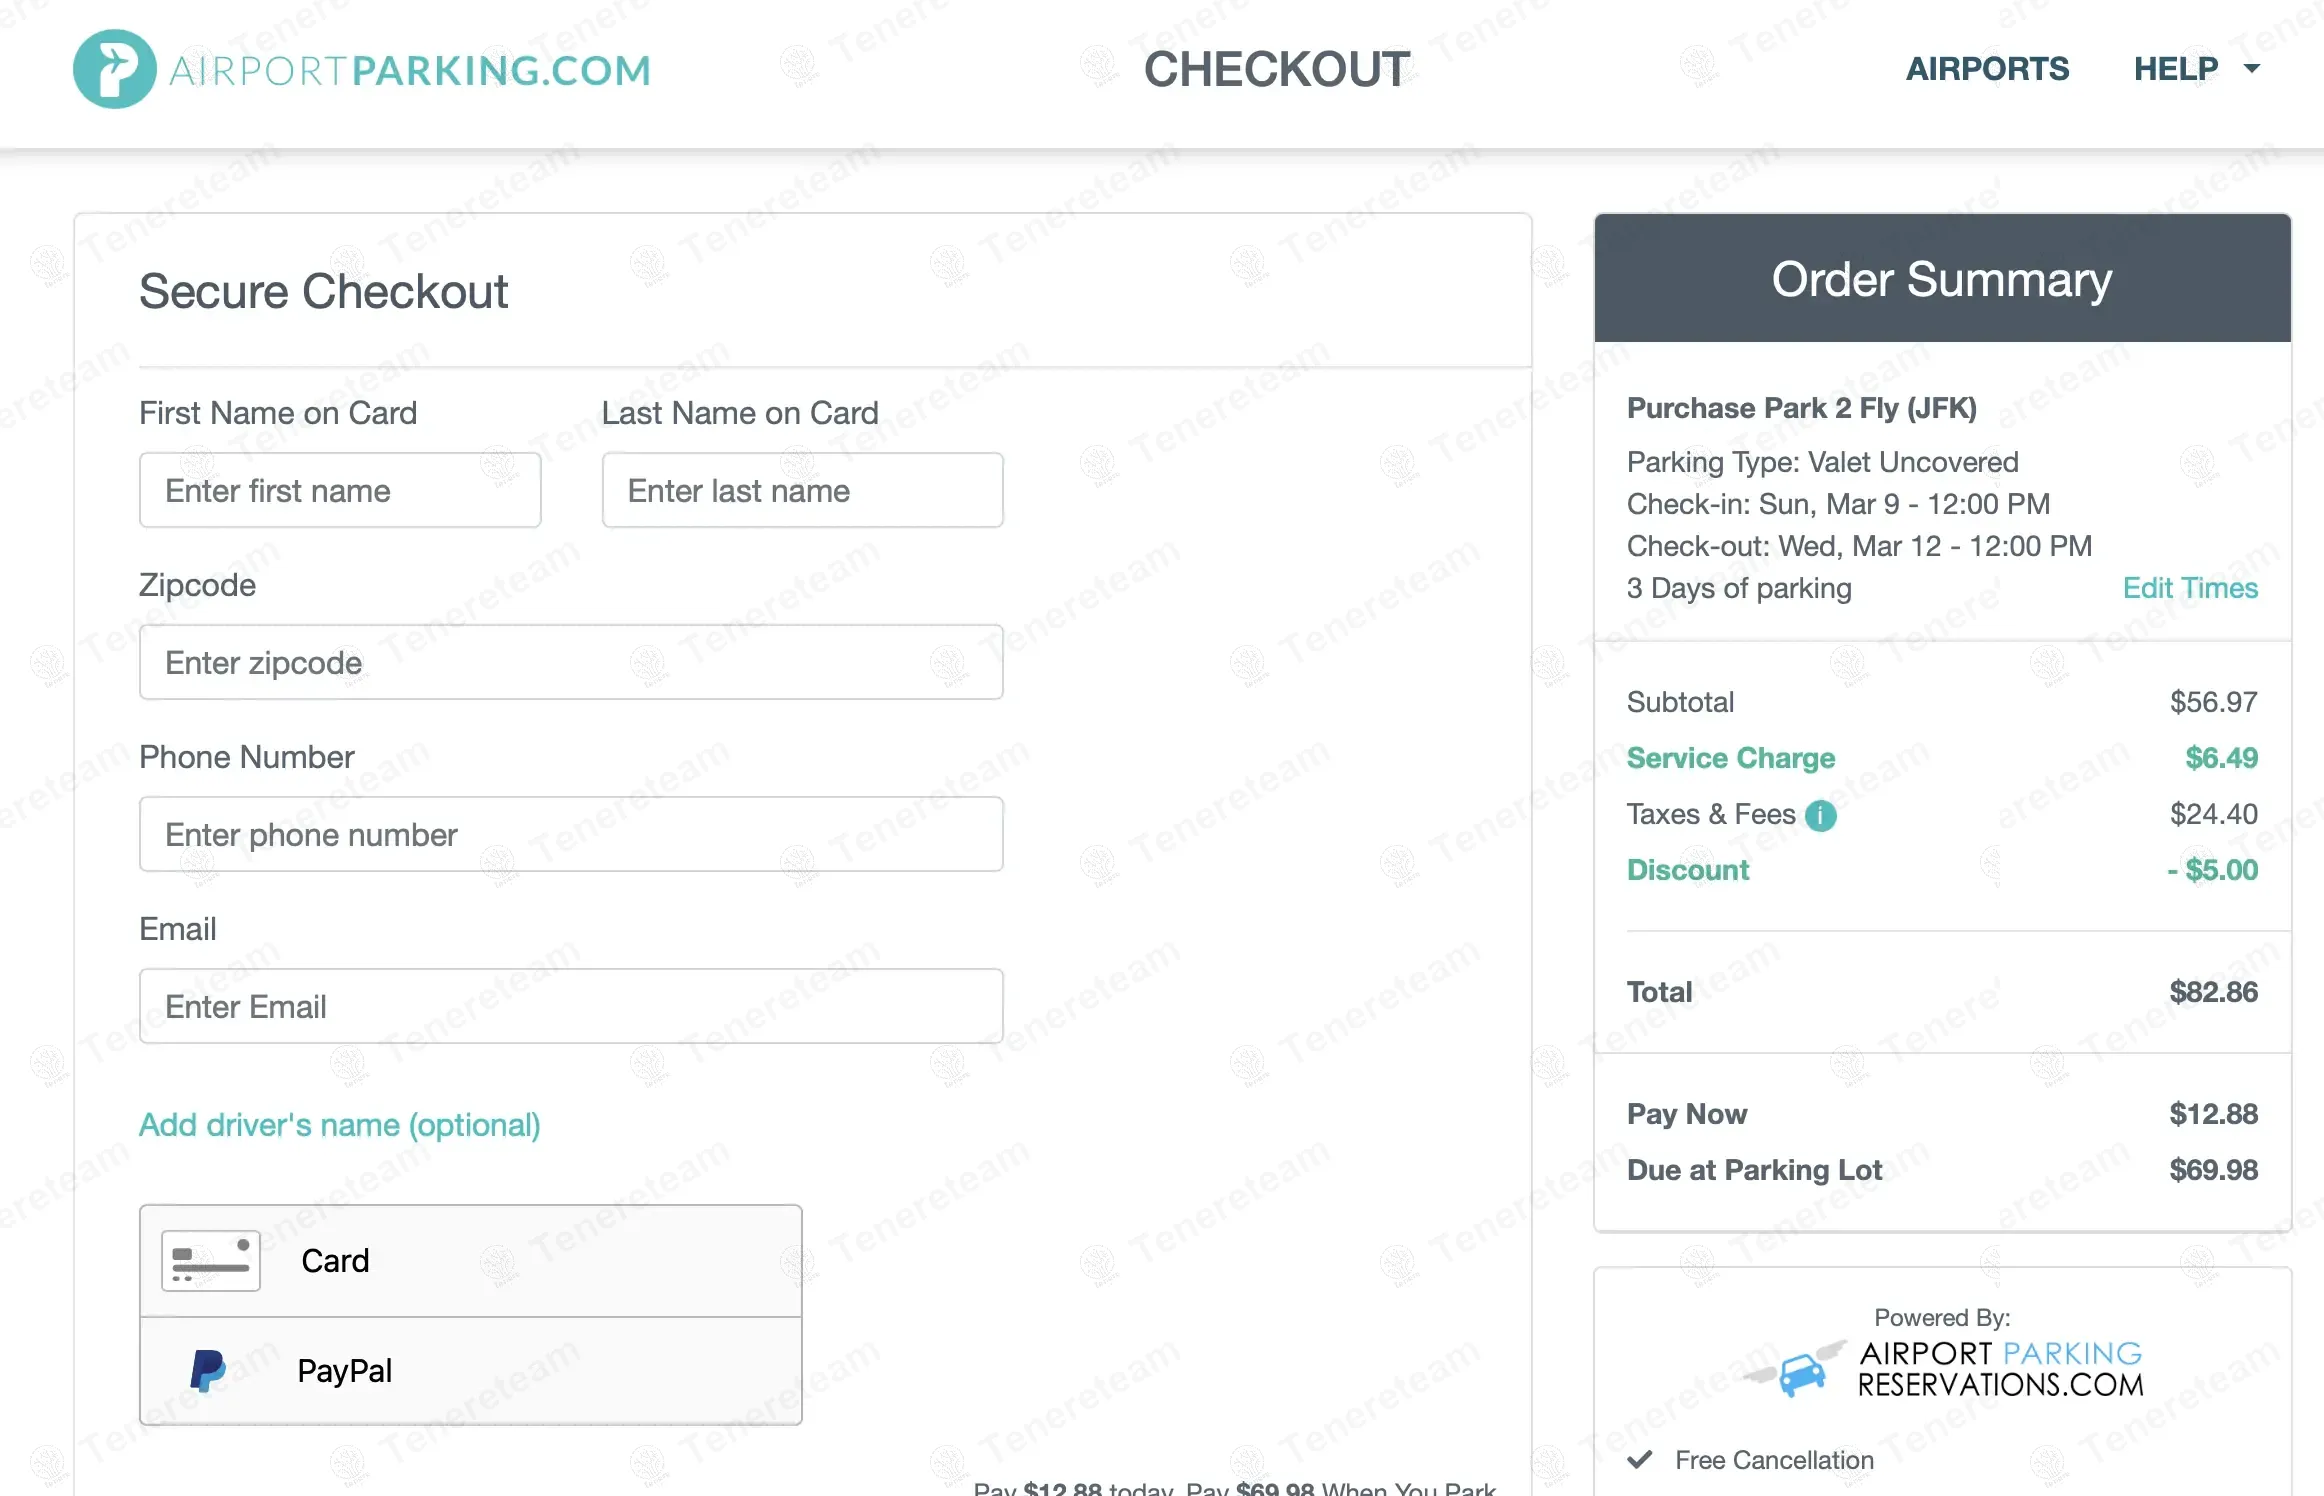Click the AirportParking.com logo icon
This screenshot has height=1496, width=2324.
click(x=114, y=69)
